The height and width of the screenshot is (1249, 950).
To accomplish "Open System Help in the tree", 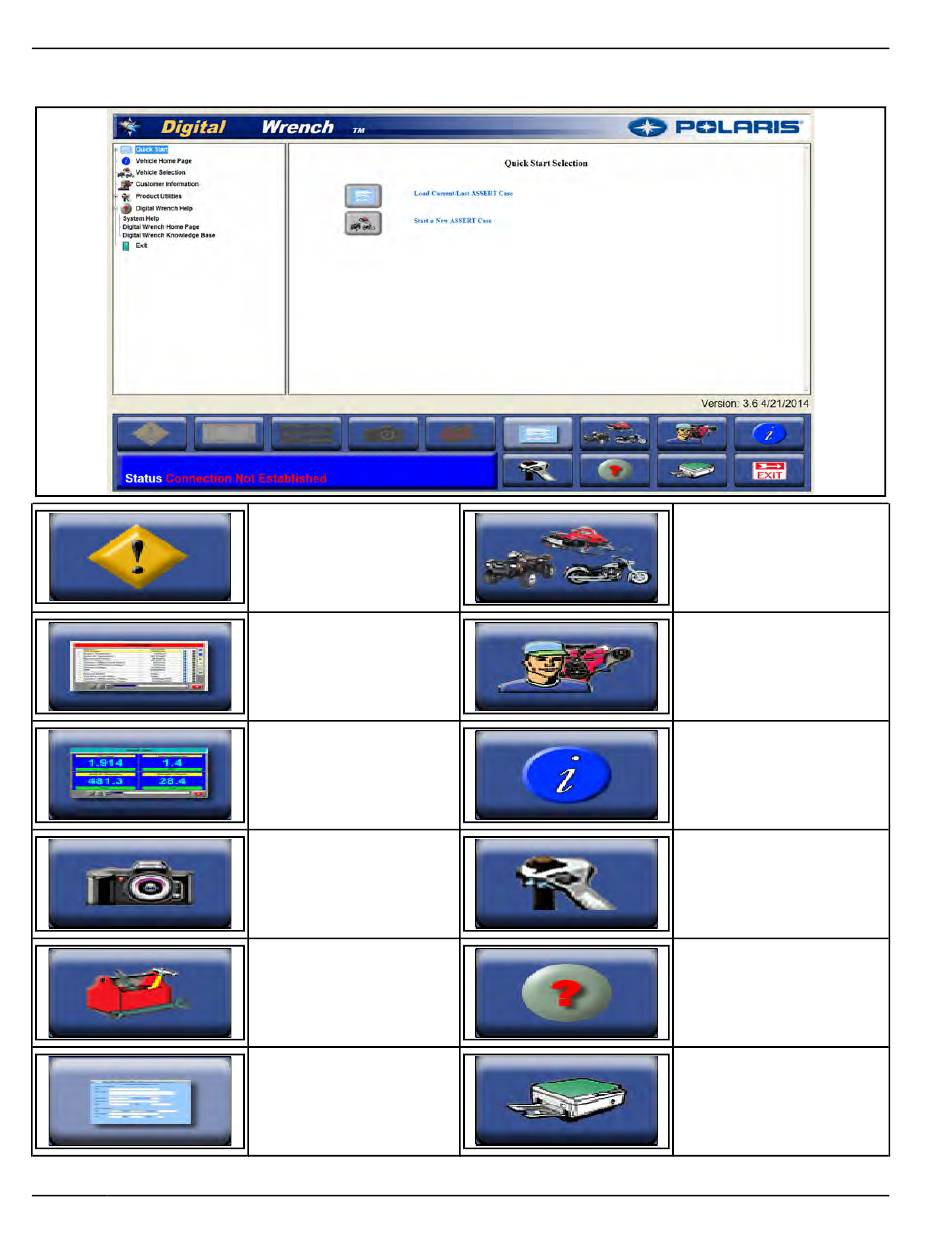I will (x=141, y=218).
